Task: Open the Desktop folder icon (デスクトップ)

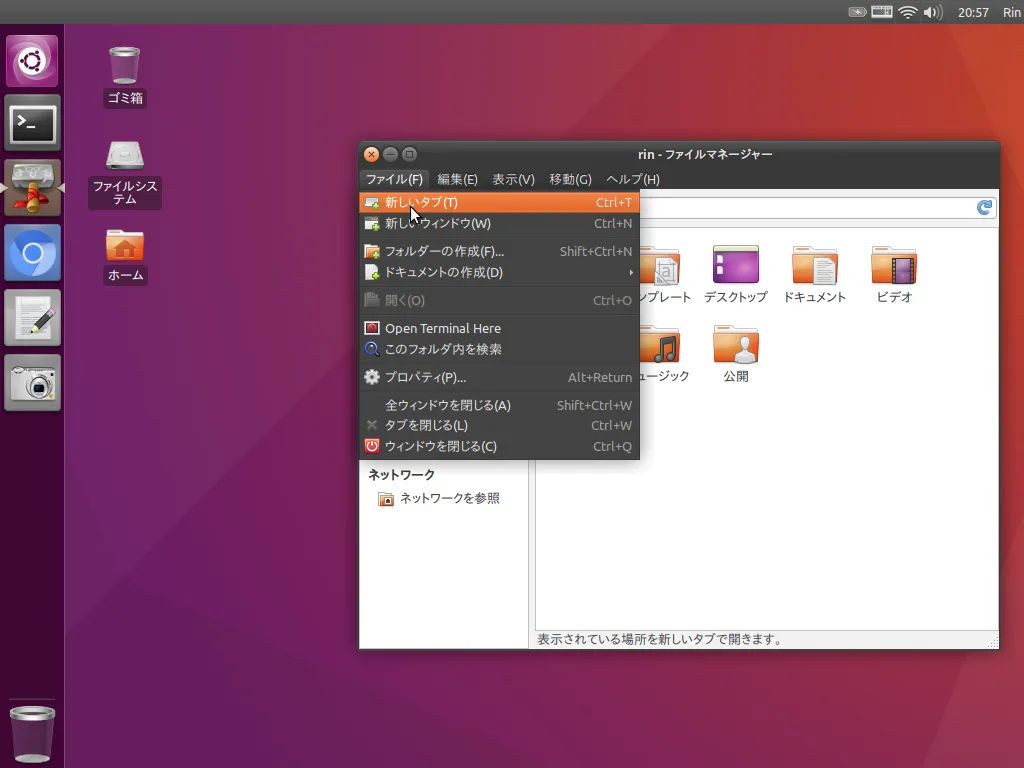Action: (x=735, y=267)
